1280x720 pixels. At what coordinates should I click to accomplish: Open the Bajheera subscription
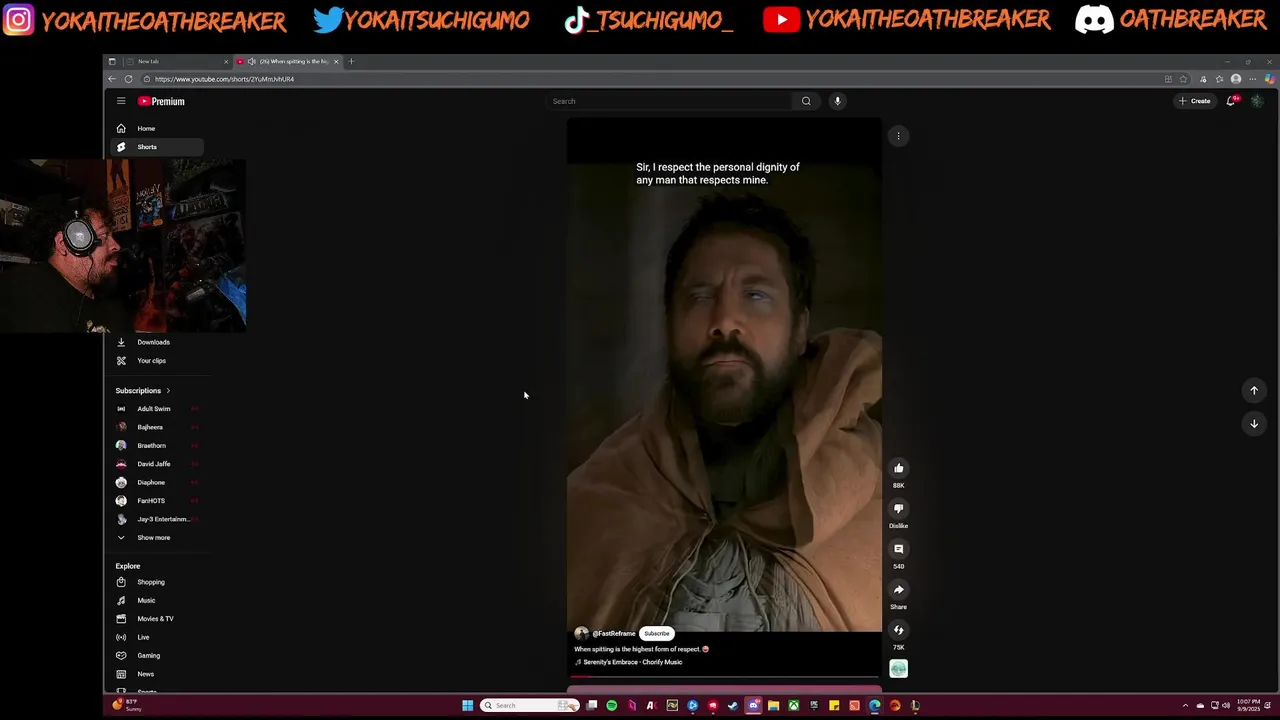pos(155,427)
